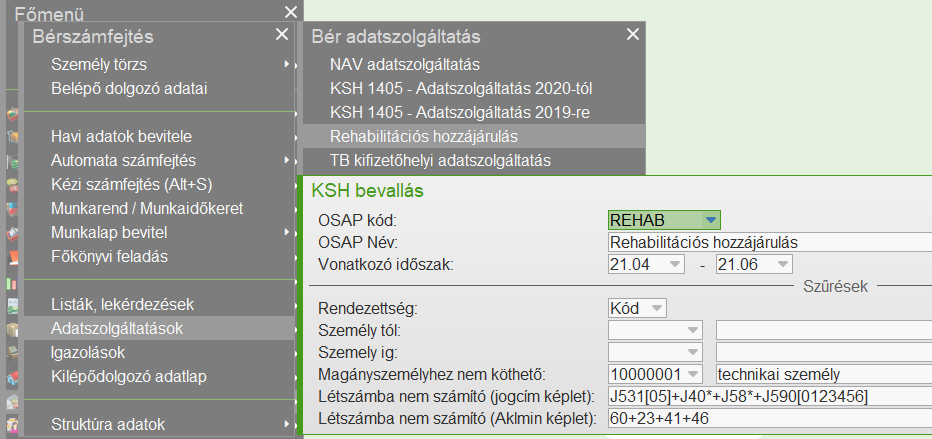Image resolution: width=932 pixels, height=439 pixels.
Task: Close the Bérszámfejtés menu panel
Action: point(282,34)
